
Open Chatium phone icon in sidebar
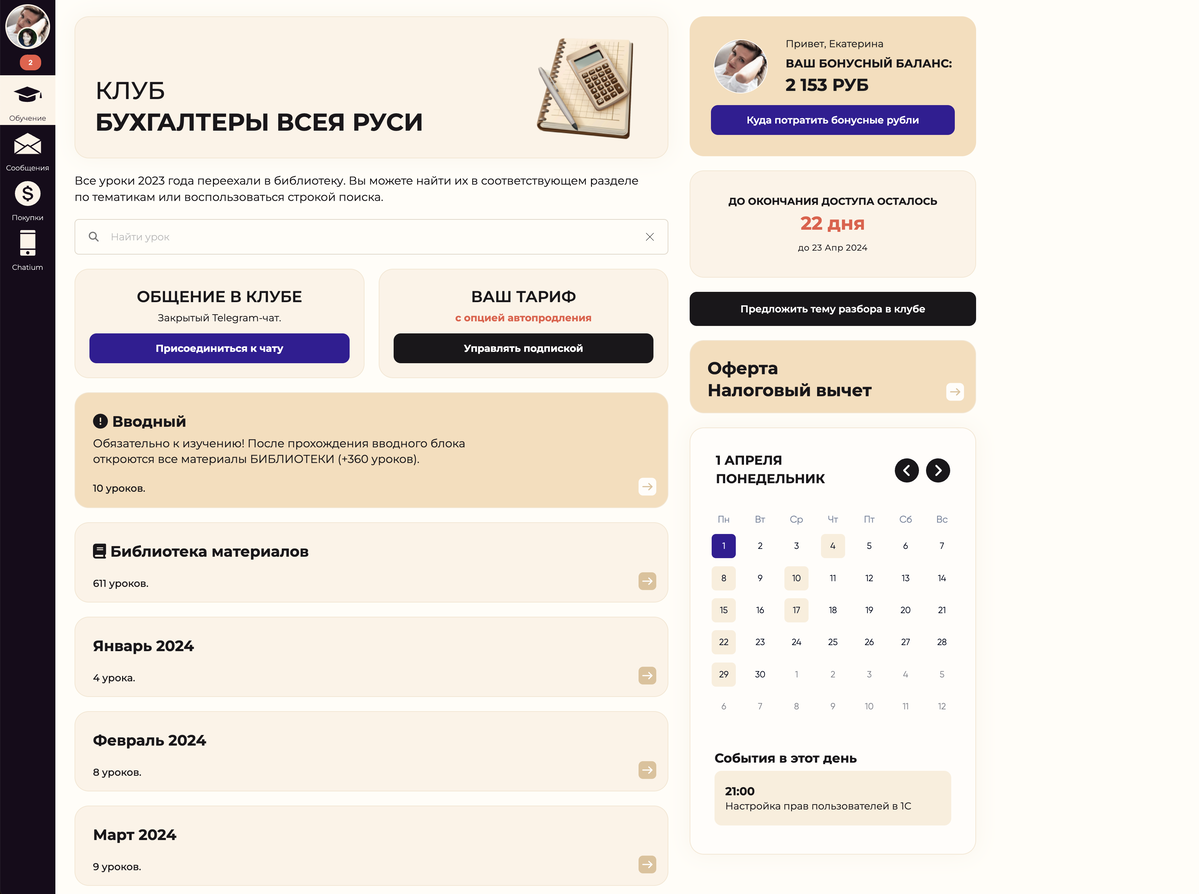27,243
